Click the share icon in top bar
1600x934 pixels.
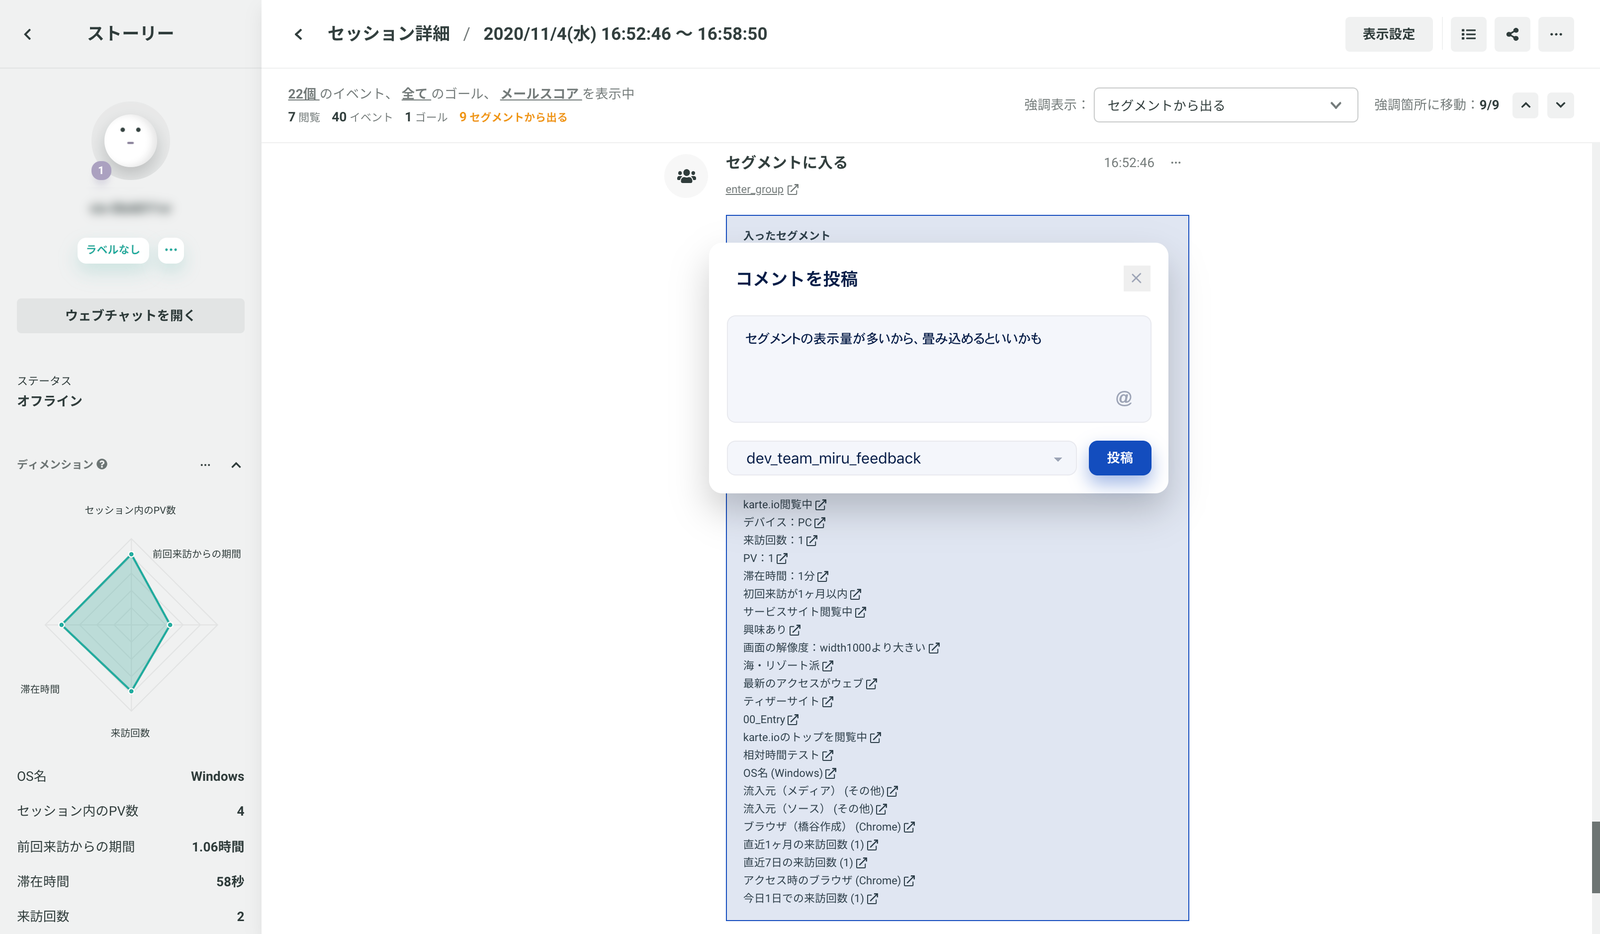[x=1512, y=34]
